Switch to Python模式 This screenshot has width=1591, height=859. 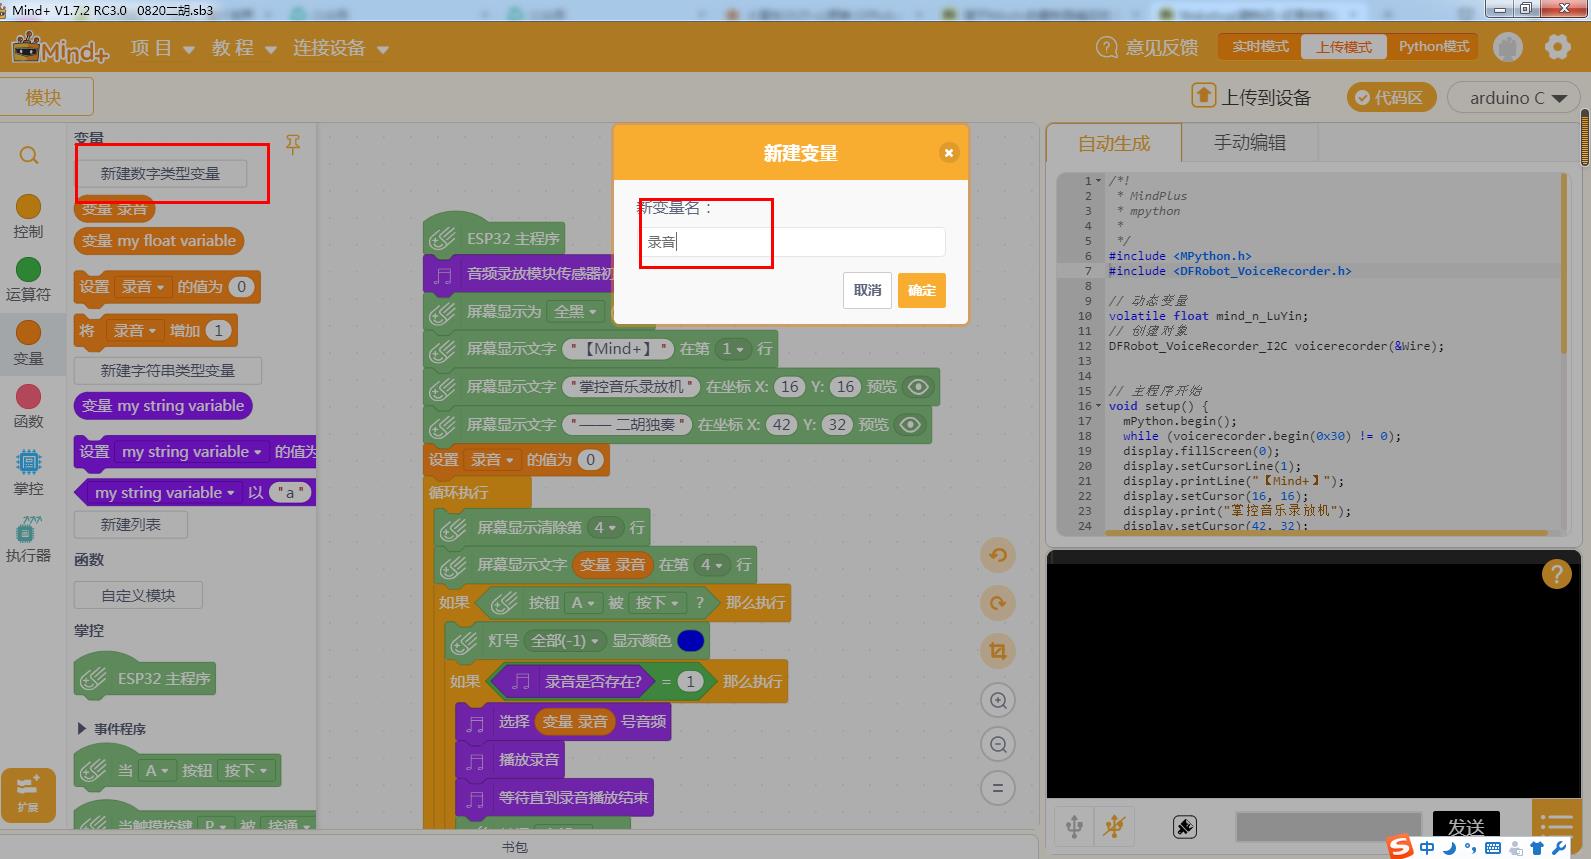coord(1434,47)
